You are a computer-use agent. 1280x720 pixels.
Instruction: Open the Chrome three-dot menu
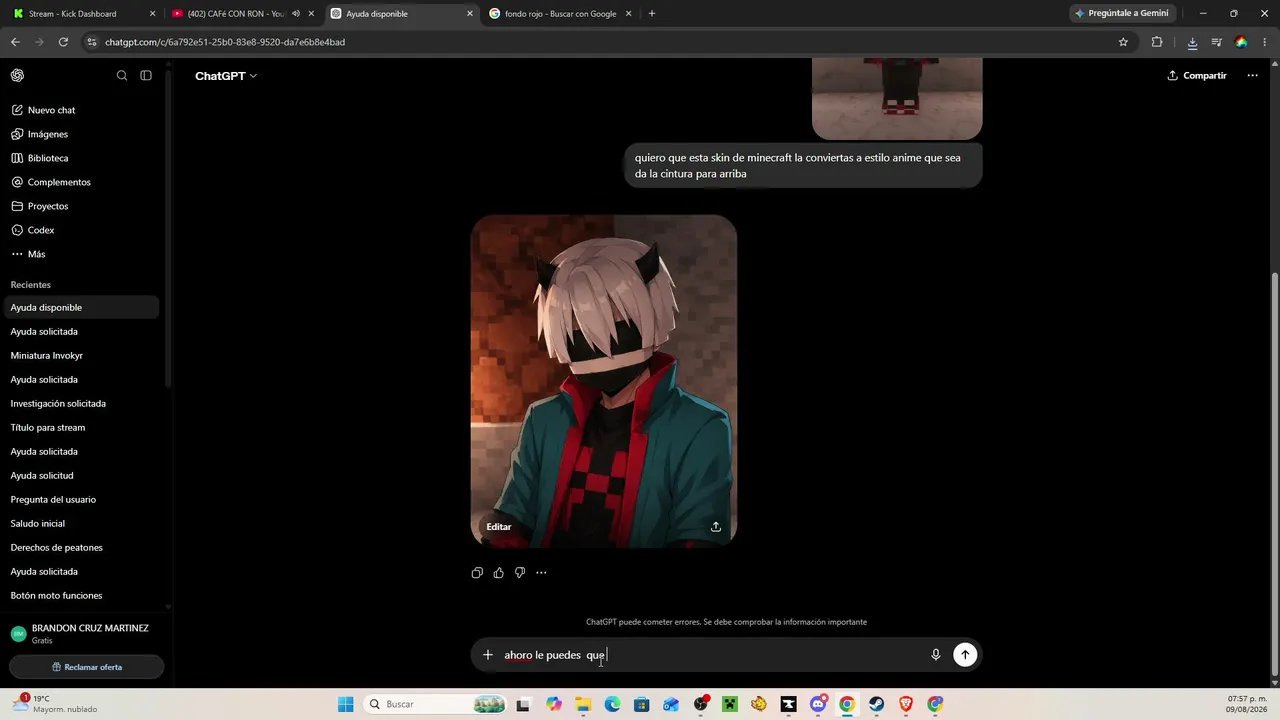click(x=1265, y=42)
